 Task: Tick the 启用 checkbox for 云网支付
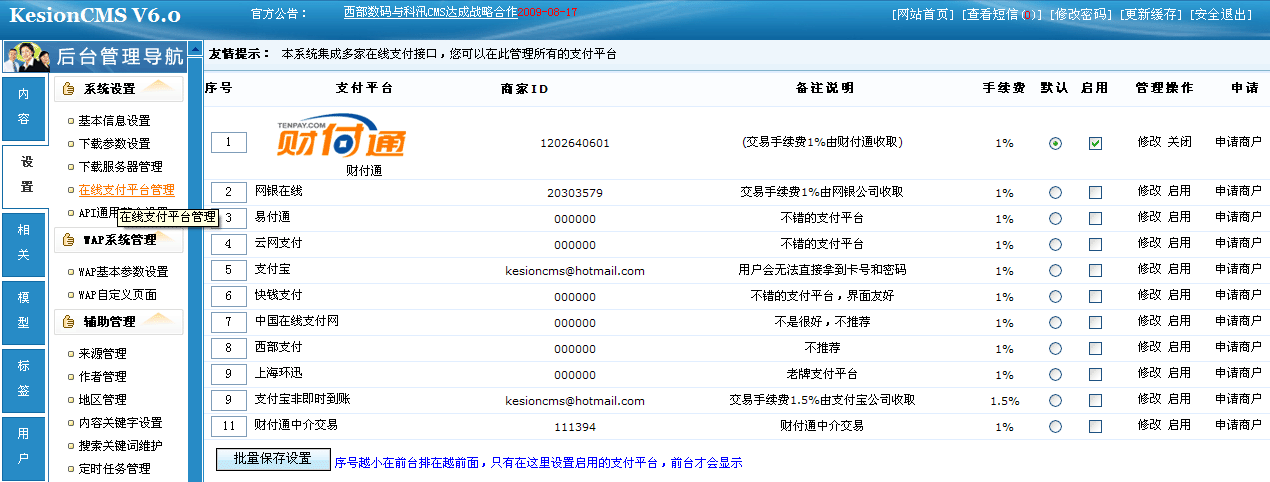pyautogui.click(x=1096, y=244)
